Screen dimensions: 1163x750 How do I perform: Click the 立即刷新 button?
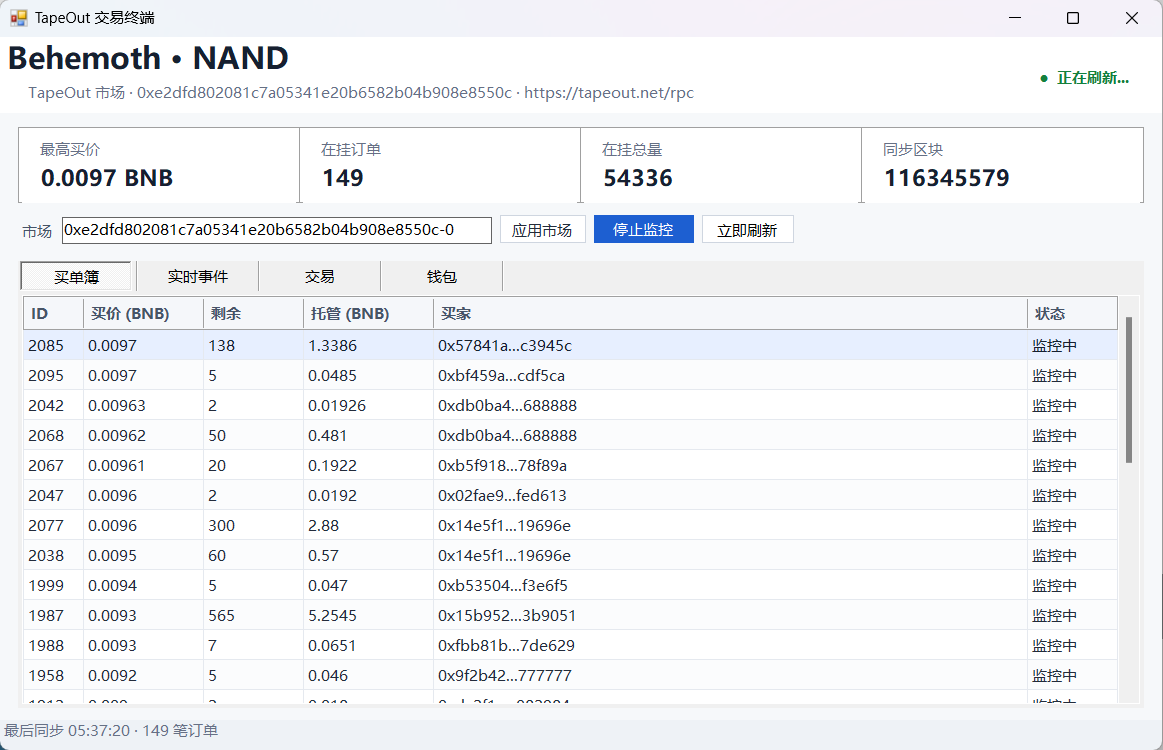click(x=747, y=230)
